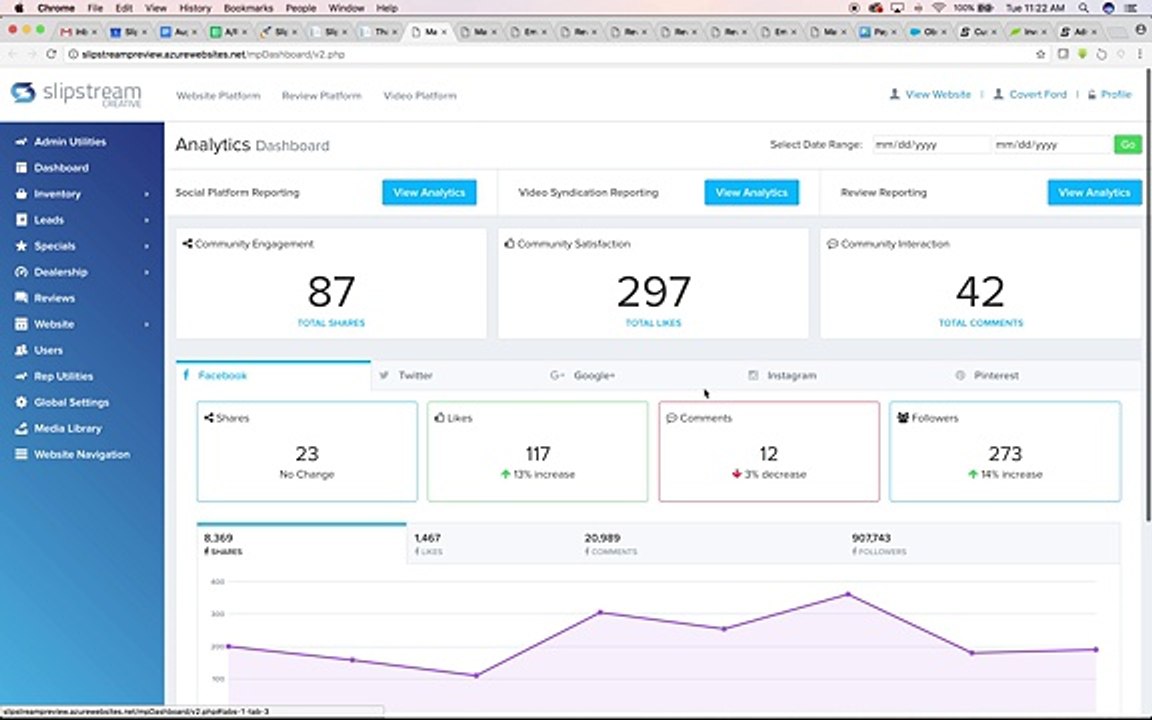The image size is (1152, 720).
Task: Open the Profile link
Action: (1109, 94)
